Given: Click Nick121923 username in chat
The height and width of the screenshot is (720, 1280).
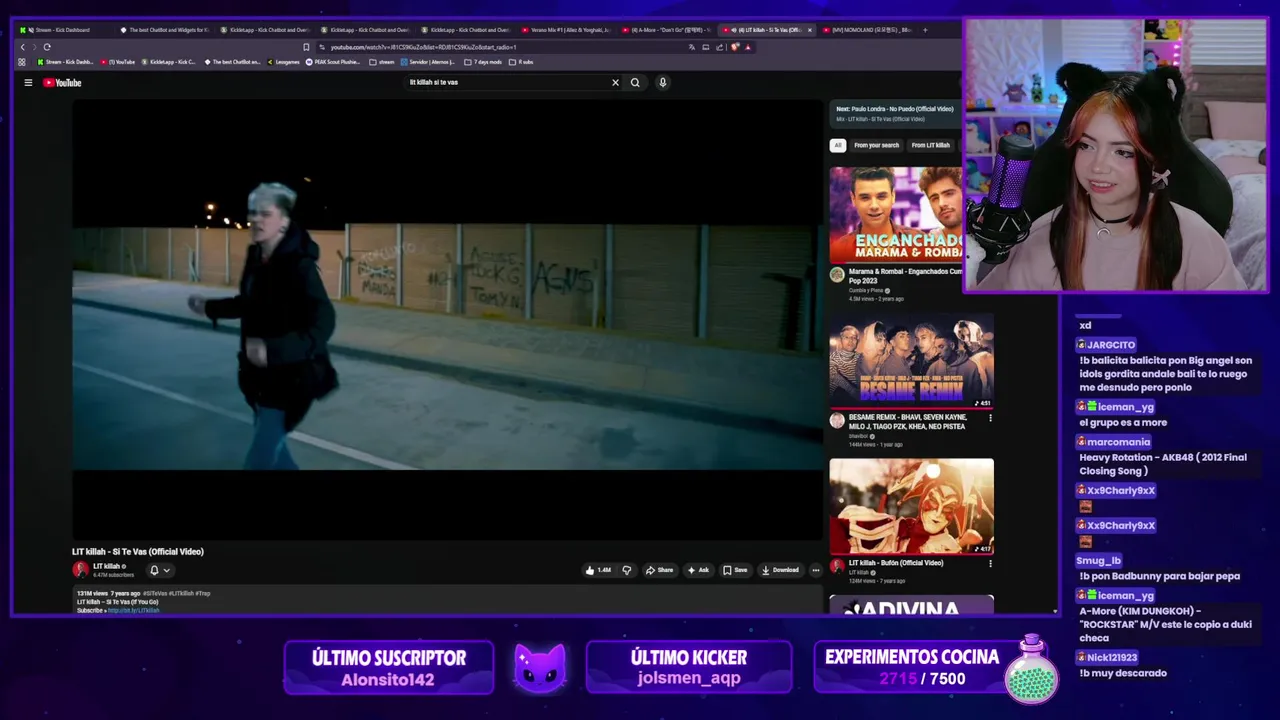Looking at the screenshot, I should [x=1112, y=658].
